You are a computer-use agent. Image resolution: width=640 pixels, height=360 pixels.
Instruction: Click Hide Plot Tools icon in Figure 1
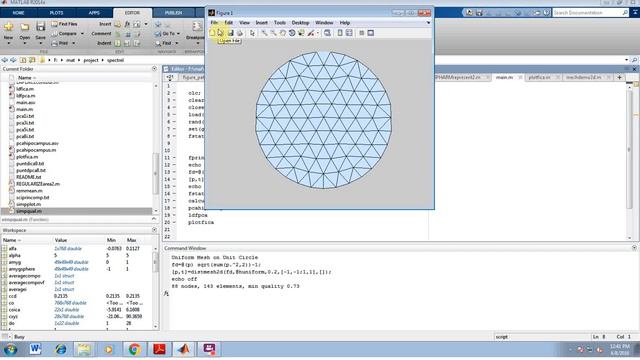click(x=362, y=33)
